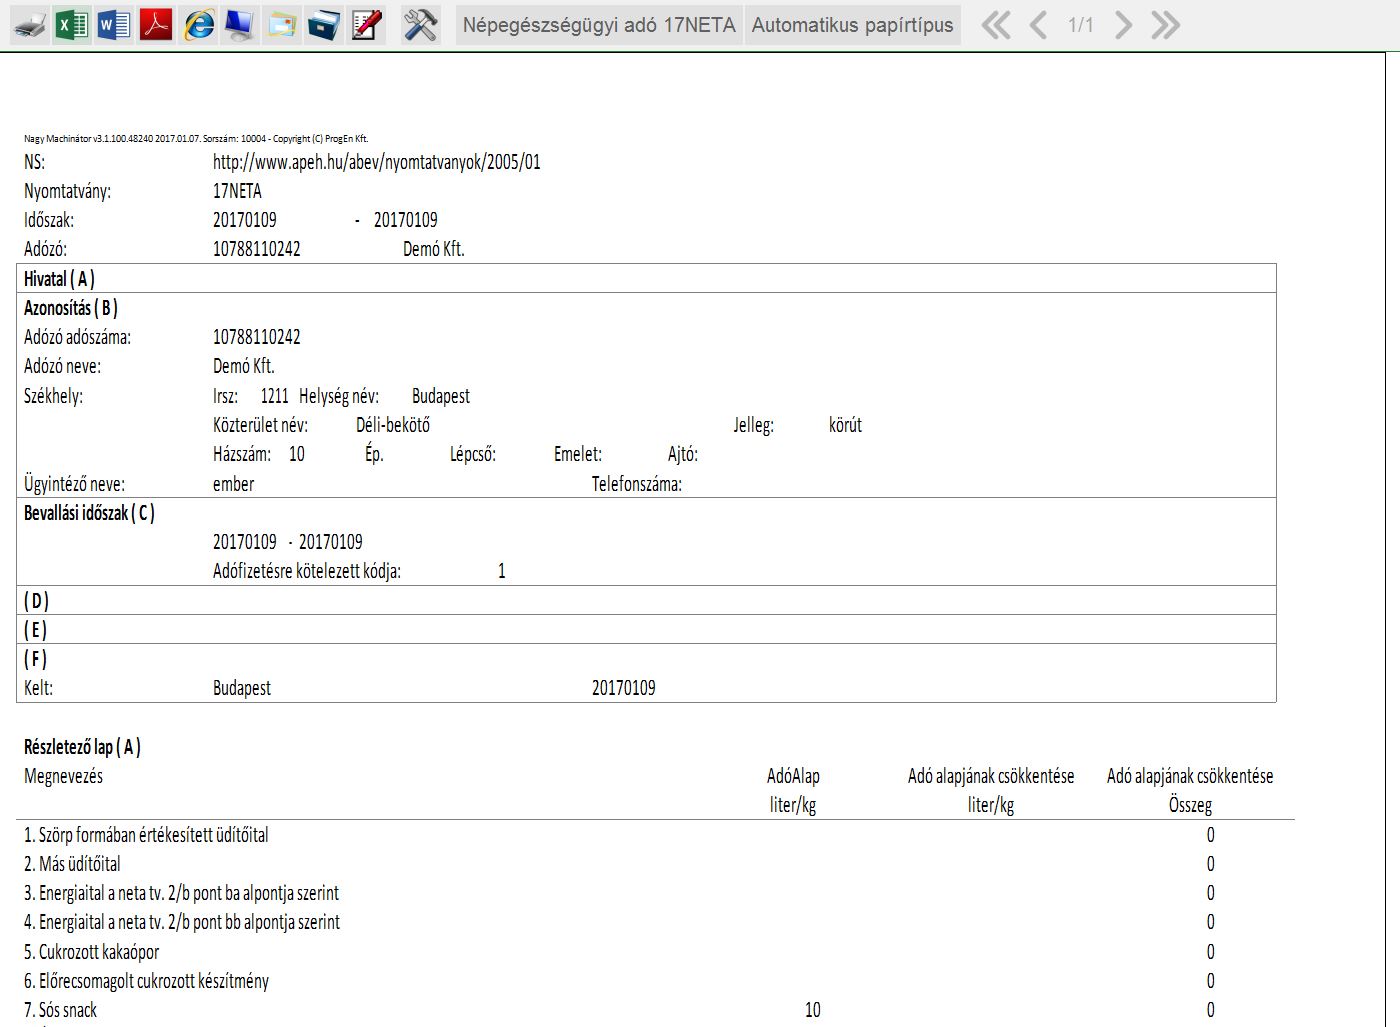Open the Automatikus papírtípus paper type selector
1400x1027 pixels.
coord(853,25)
